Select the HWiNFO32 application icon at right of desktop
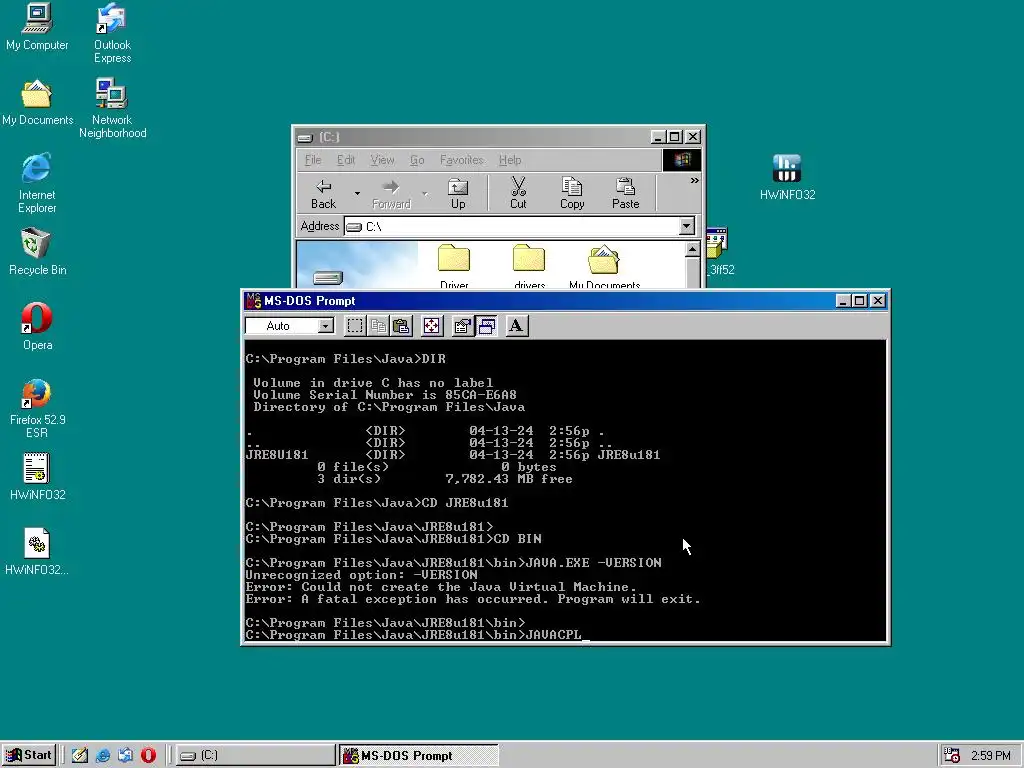Viewport: 1024px width, 768px height. tap(787, 177)
